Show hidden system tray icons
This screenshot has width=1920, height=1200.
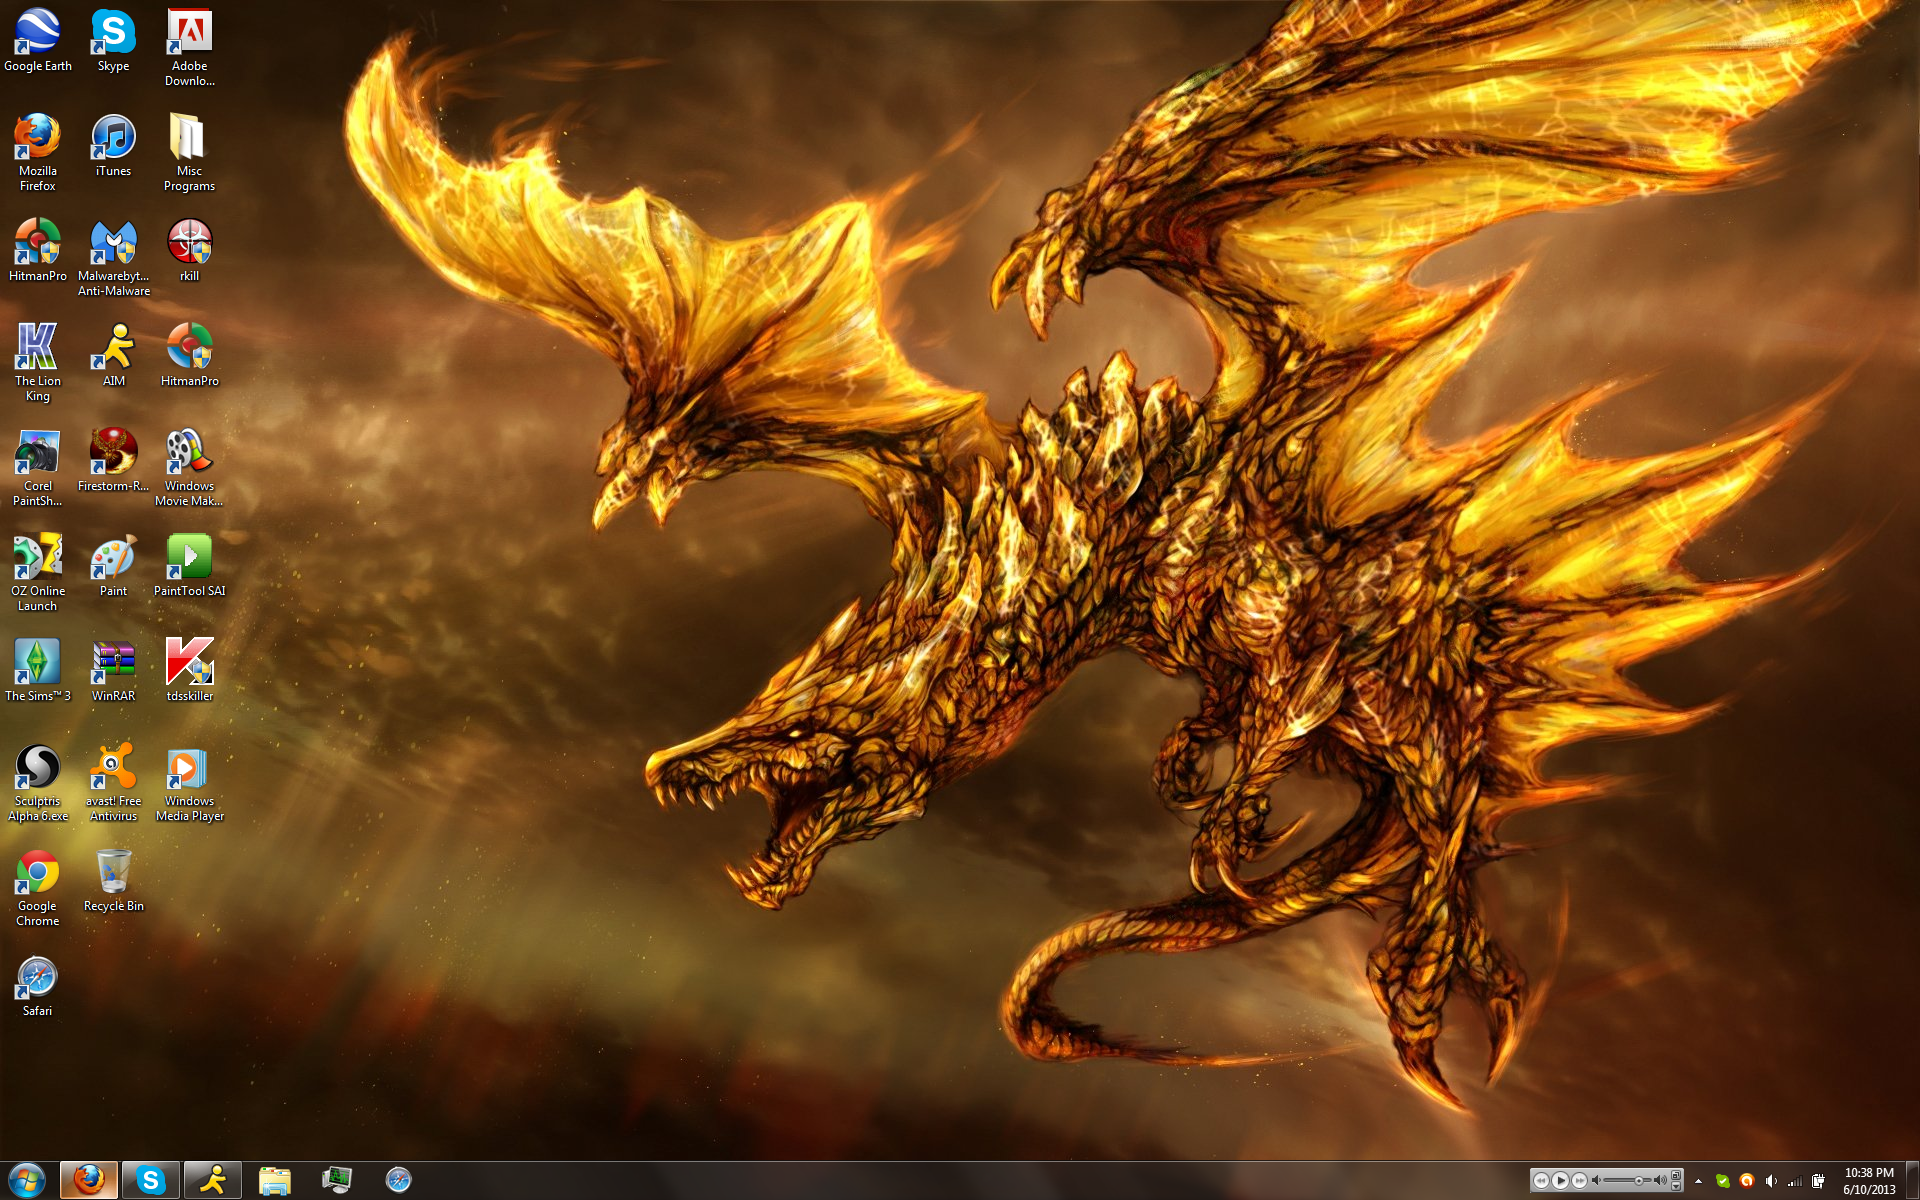1698,1181
